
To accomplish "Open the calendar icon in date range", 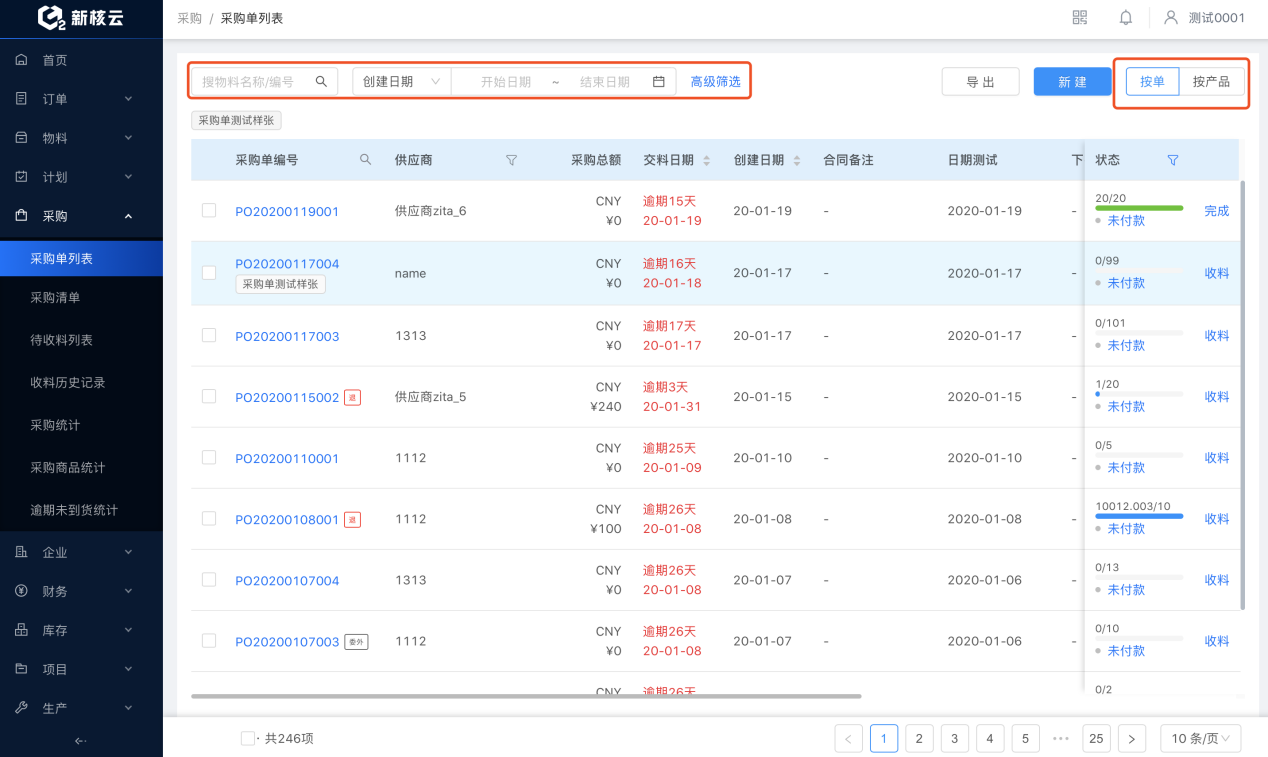I will click(x=659, y=82).
